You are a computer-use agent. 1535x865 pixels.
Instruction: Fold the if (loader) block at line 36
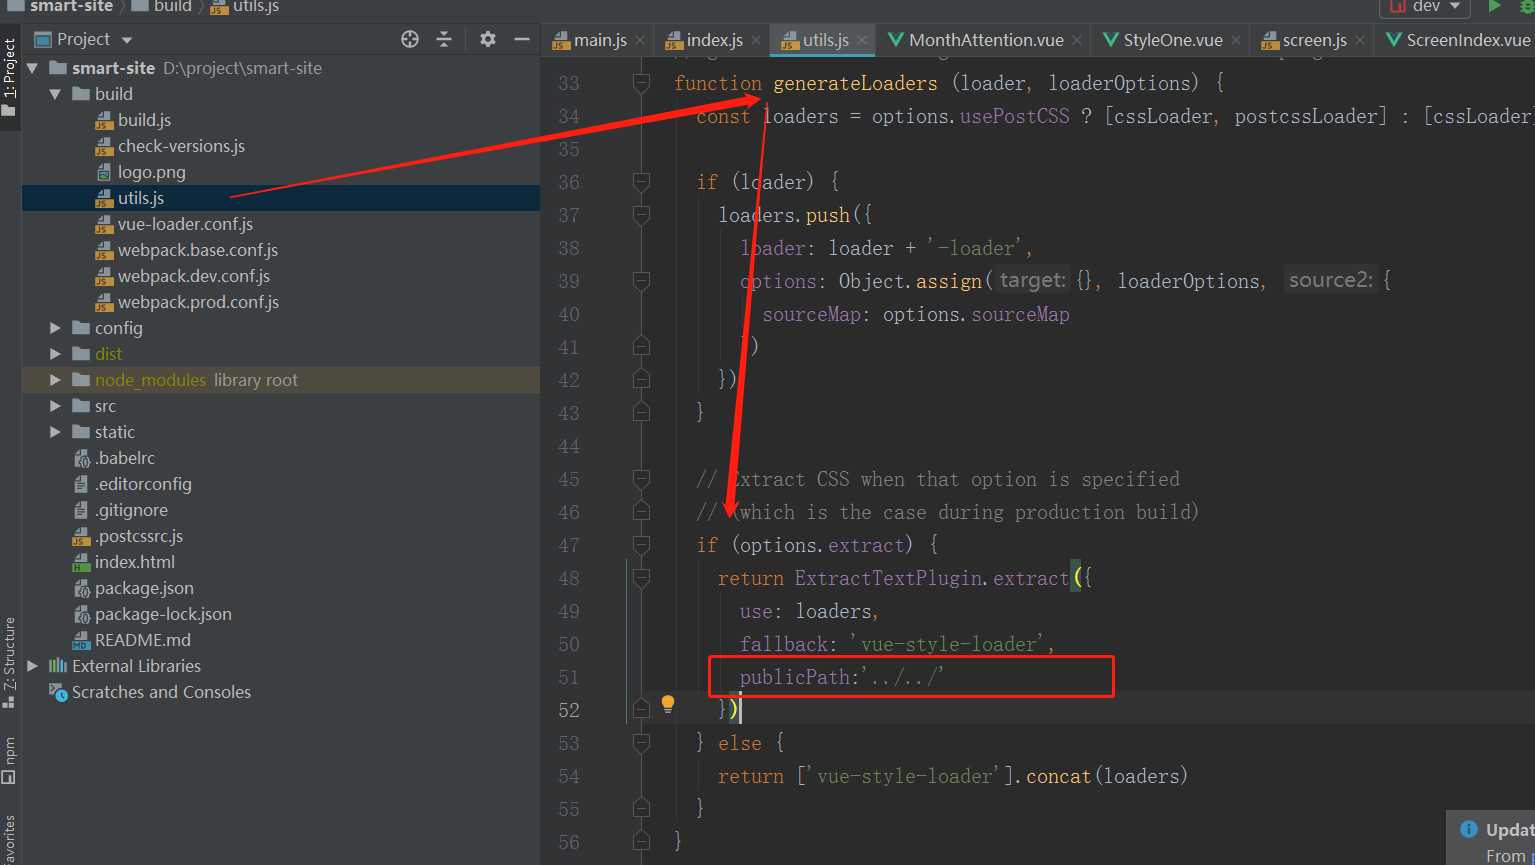(x=641, y=182)
